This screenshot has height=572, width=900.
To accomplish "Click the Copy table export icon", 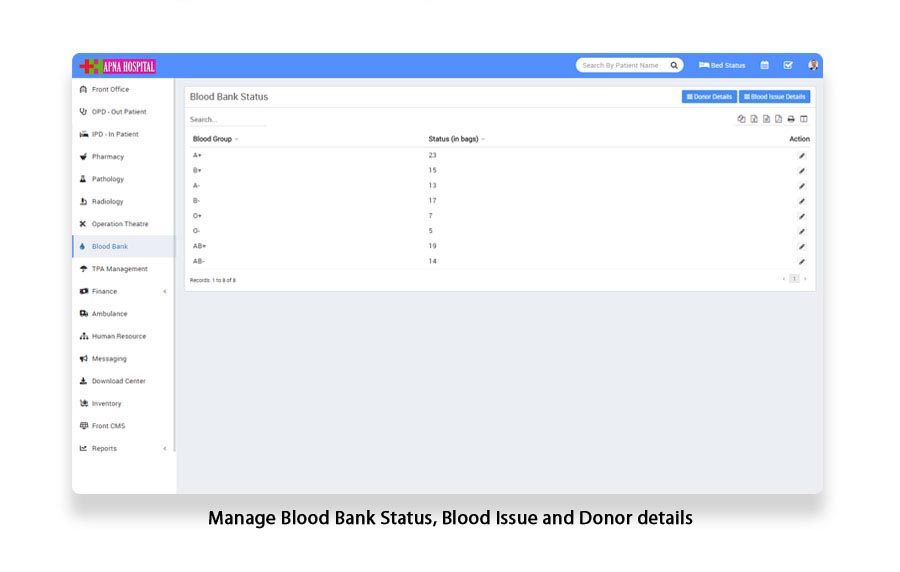I will tap(741, 119).
